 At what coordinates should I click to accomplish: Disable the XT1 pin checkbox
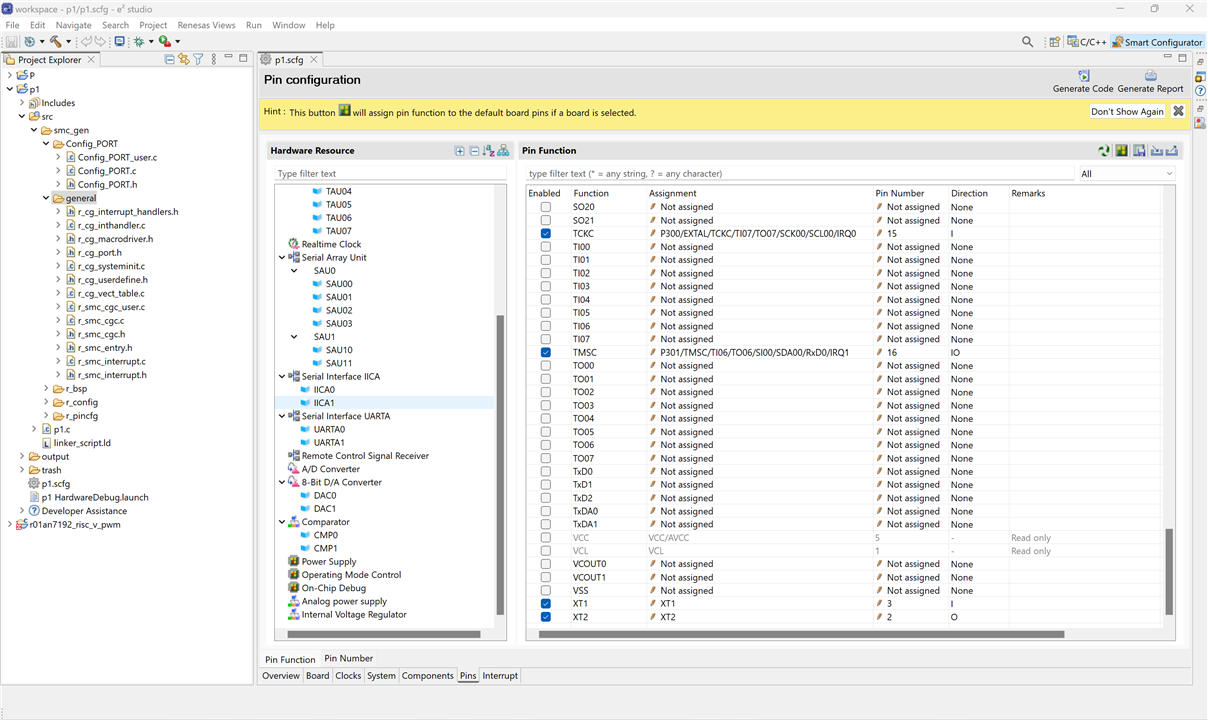click(x=545, y=604)
